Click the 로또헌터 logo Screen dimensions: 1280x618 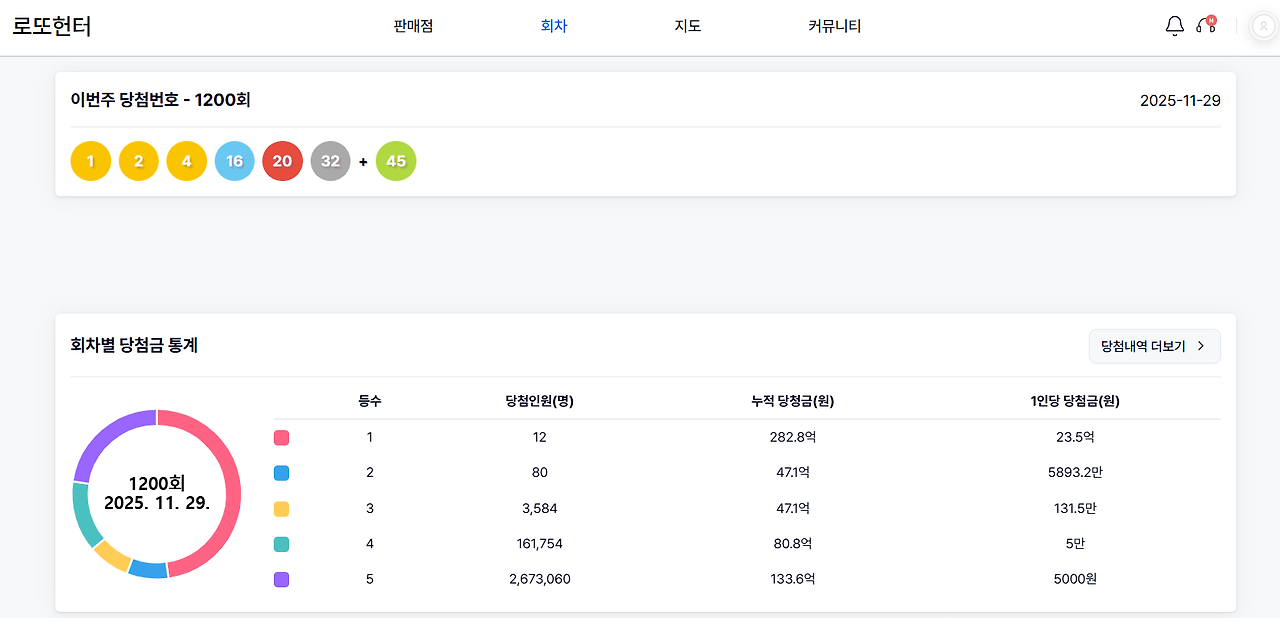pos(52,26)
